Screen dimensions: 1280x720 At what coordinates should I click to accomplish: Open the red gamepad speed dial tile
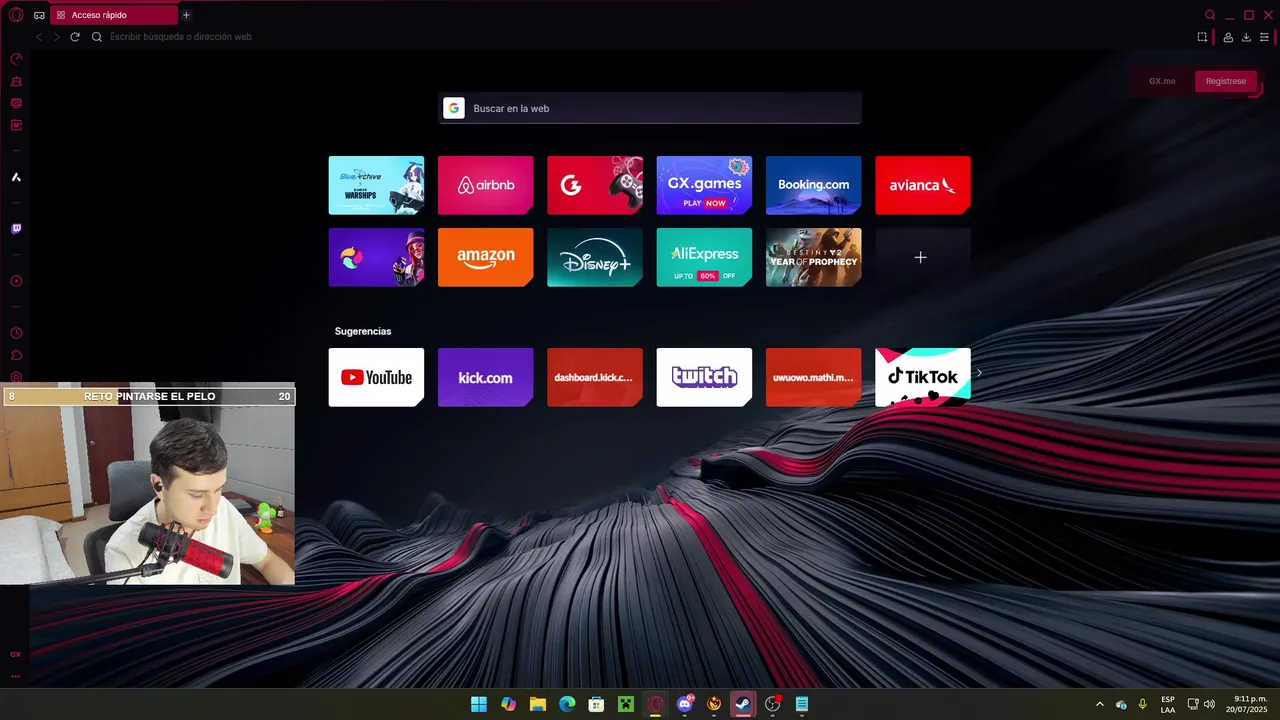click(594, 185)
